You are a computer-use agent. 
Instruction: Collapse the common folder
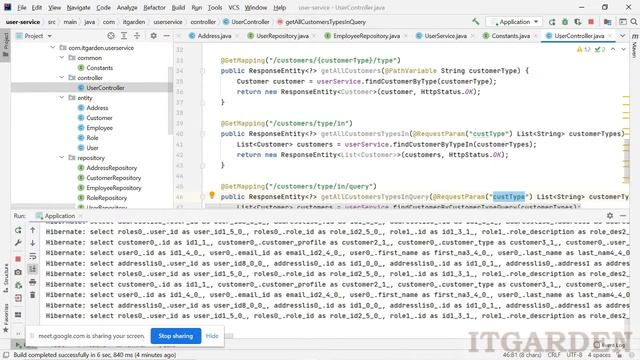pyautogui.click(x=62, y=58)
